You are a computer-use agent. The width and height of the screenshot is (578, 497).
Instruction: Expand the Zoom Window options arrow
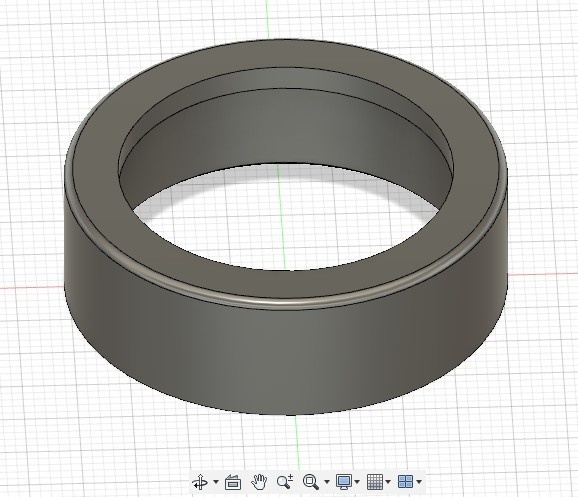pos(327,482)
